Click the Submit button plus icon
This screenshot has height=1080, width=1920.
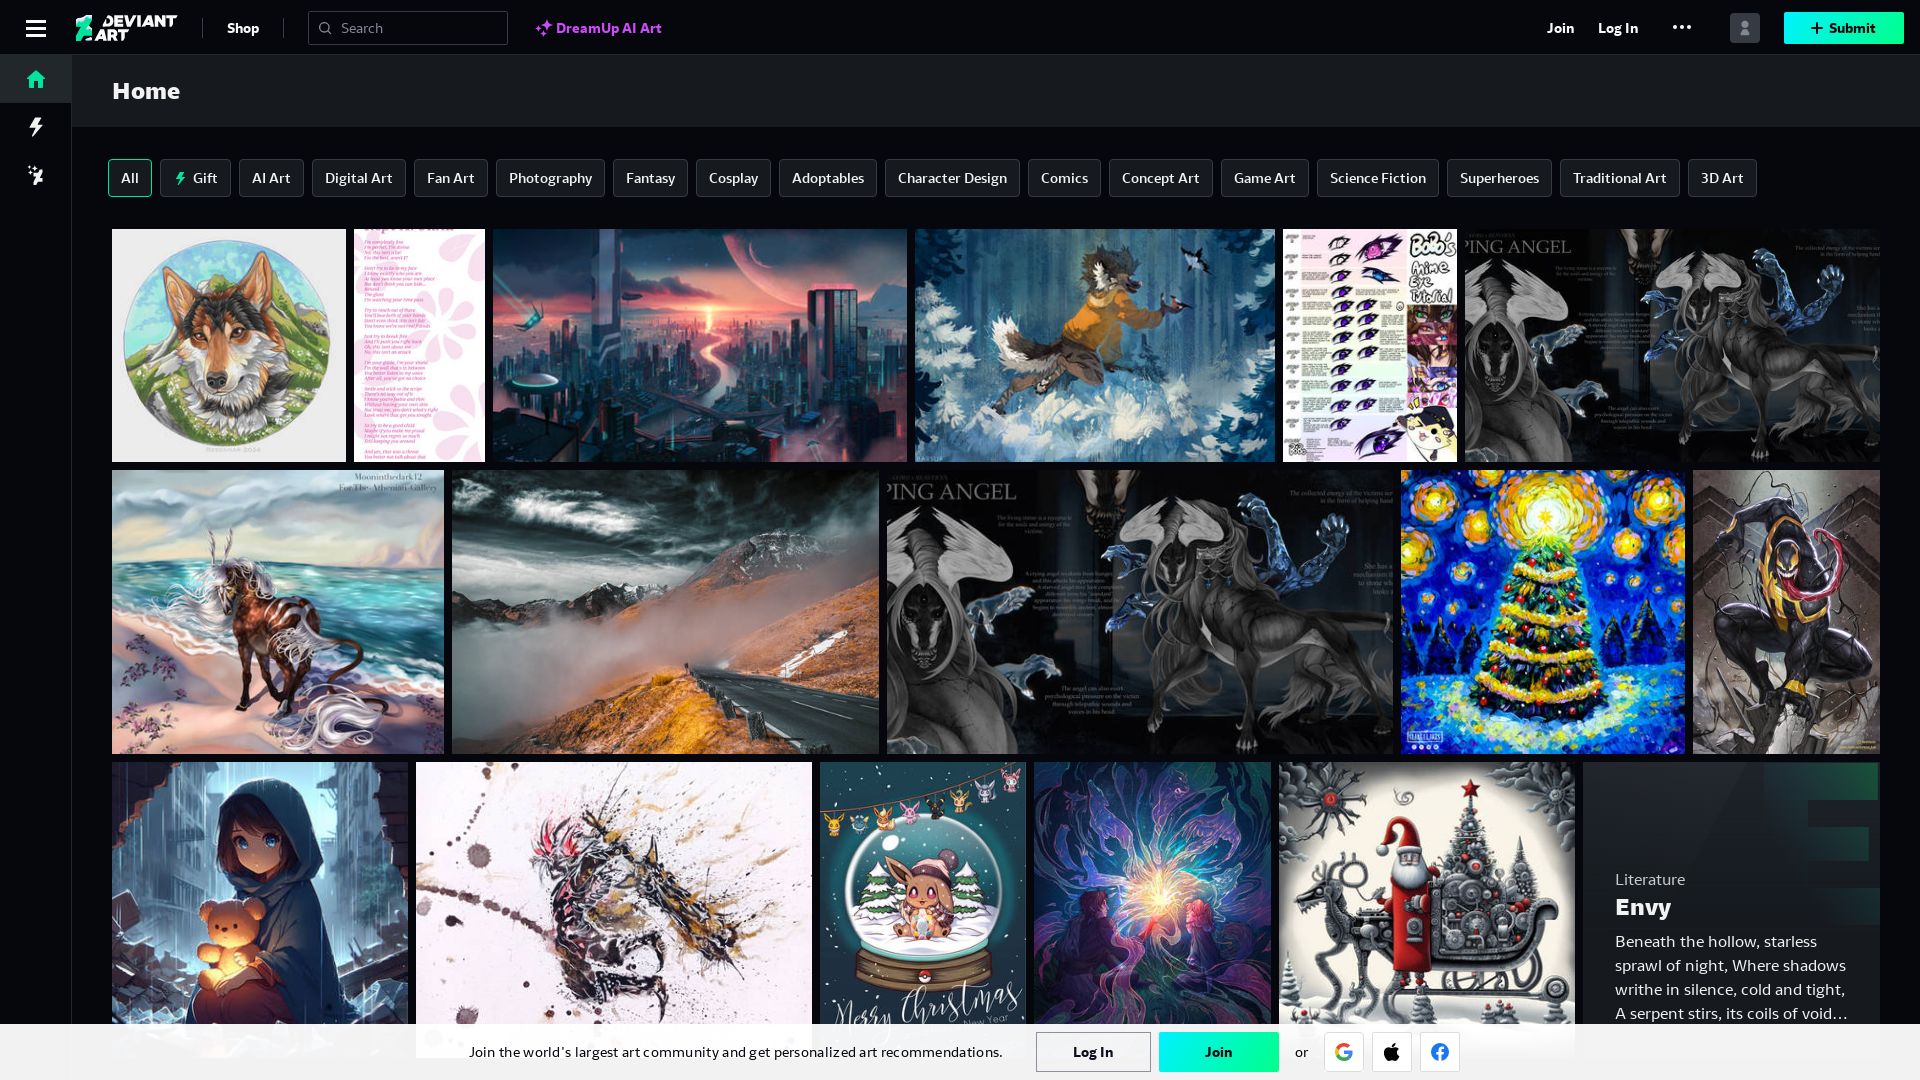tap(1817, 28)
